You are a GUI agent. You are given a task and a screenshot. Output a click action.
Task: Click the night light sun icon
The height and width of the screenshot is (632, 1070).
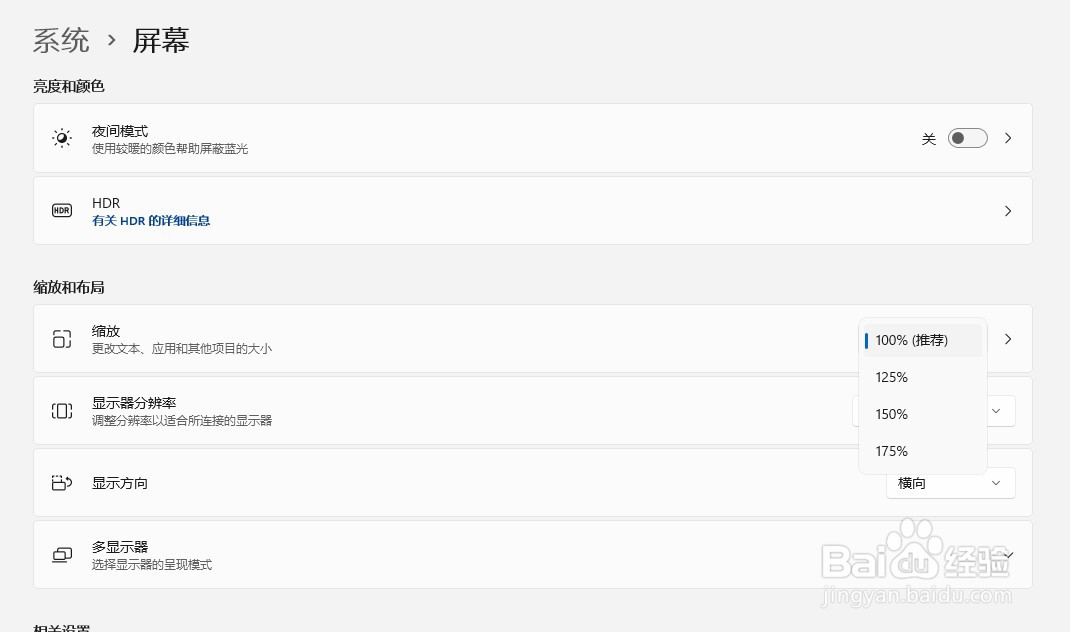click(61, 138)
